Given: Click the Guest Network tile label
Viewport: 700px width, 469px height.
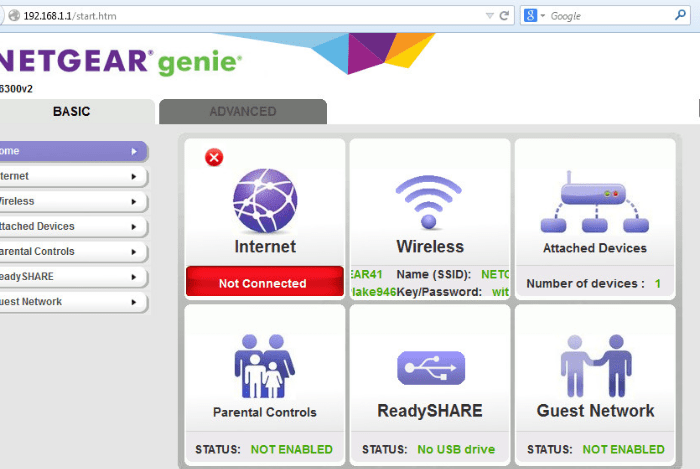Looking at the screenshot, I should point(596,411).
